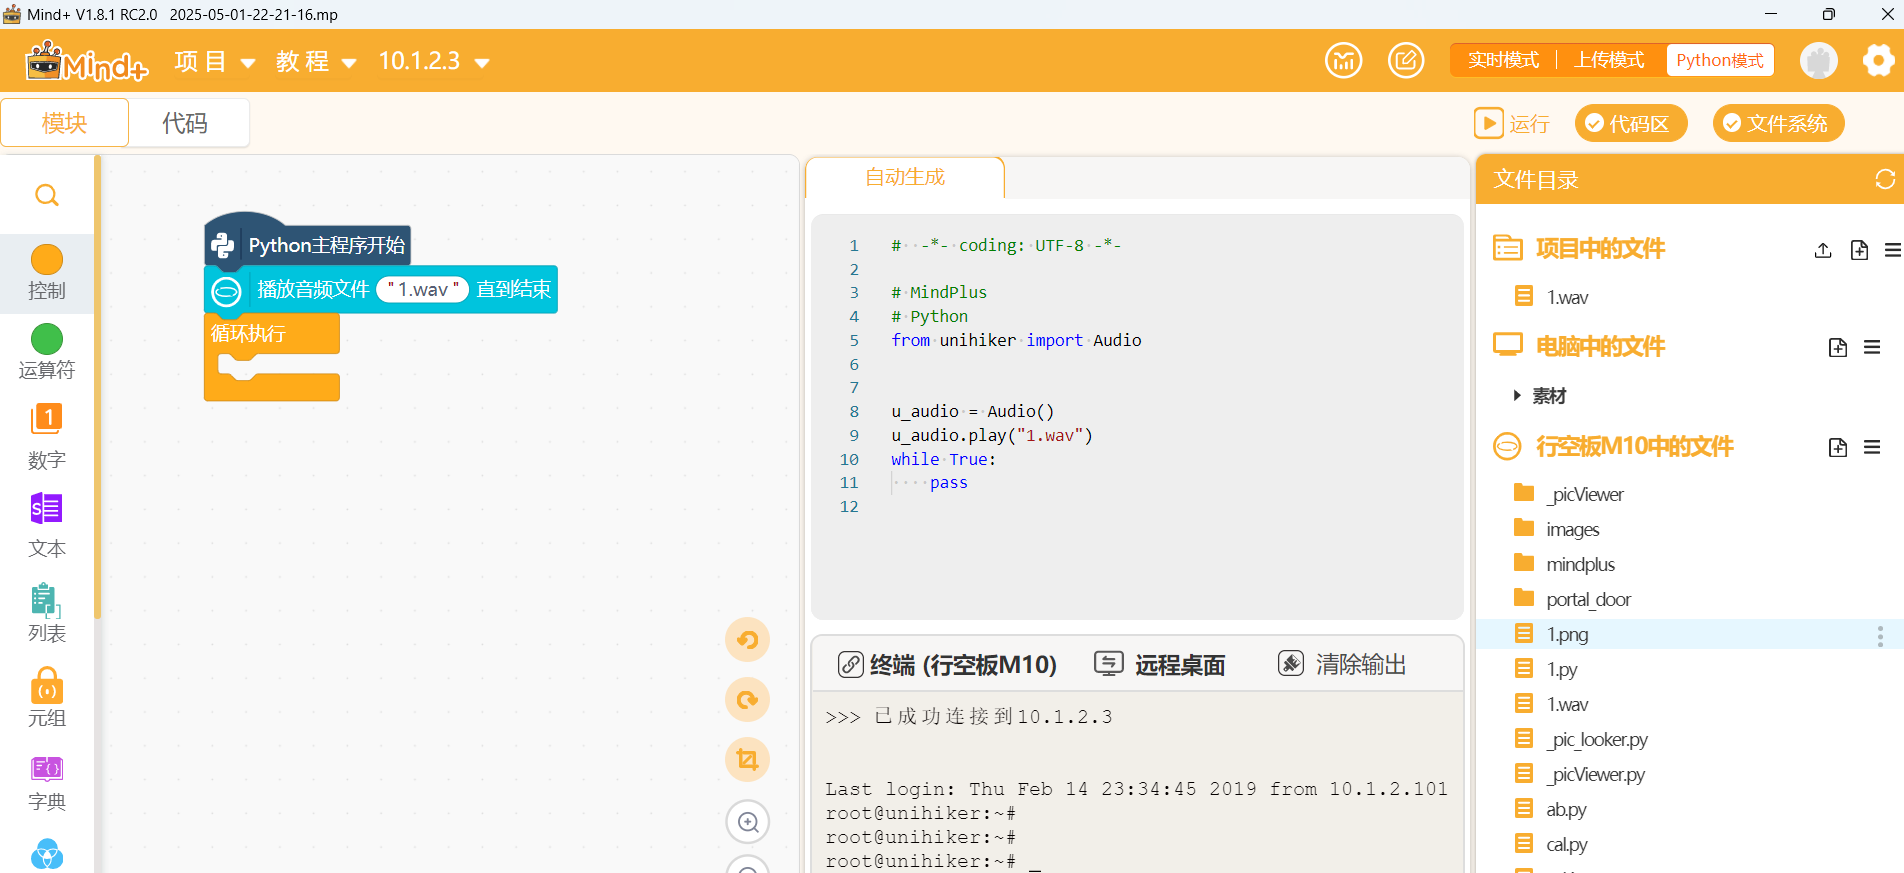Open 终端 (行空板M10) tab
The height and width of the screenshot is (873, 1904).
pyautogui.click(x=947, y=665)
